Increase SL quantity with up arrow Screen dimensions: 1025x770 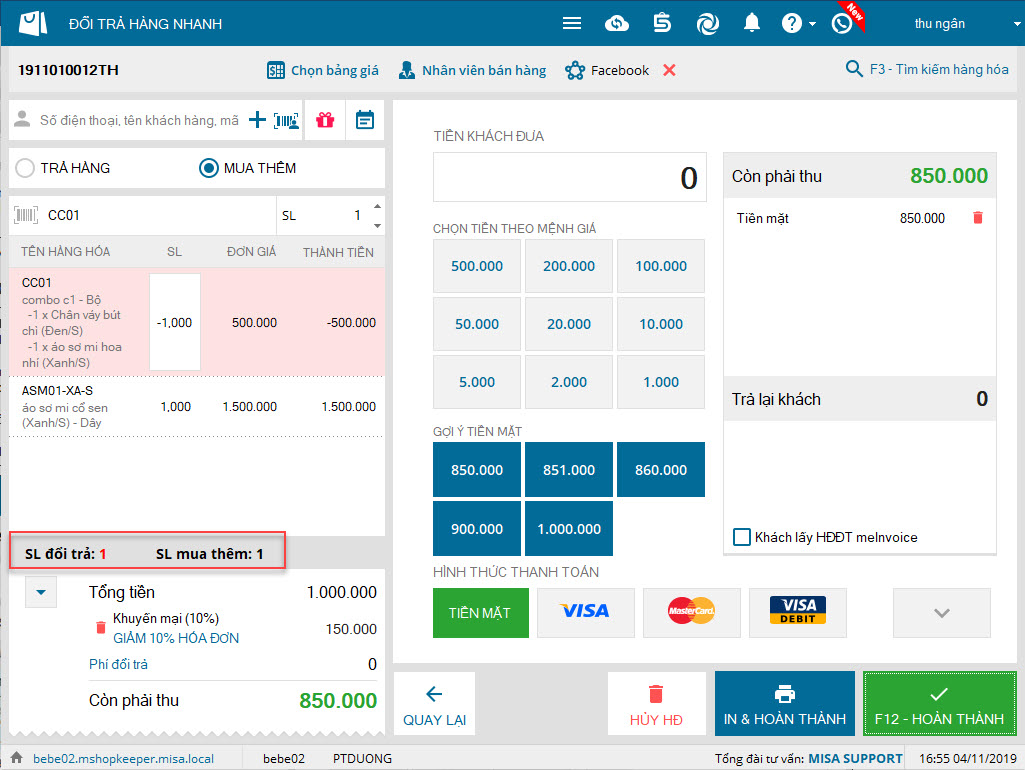(377, 207)
